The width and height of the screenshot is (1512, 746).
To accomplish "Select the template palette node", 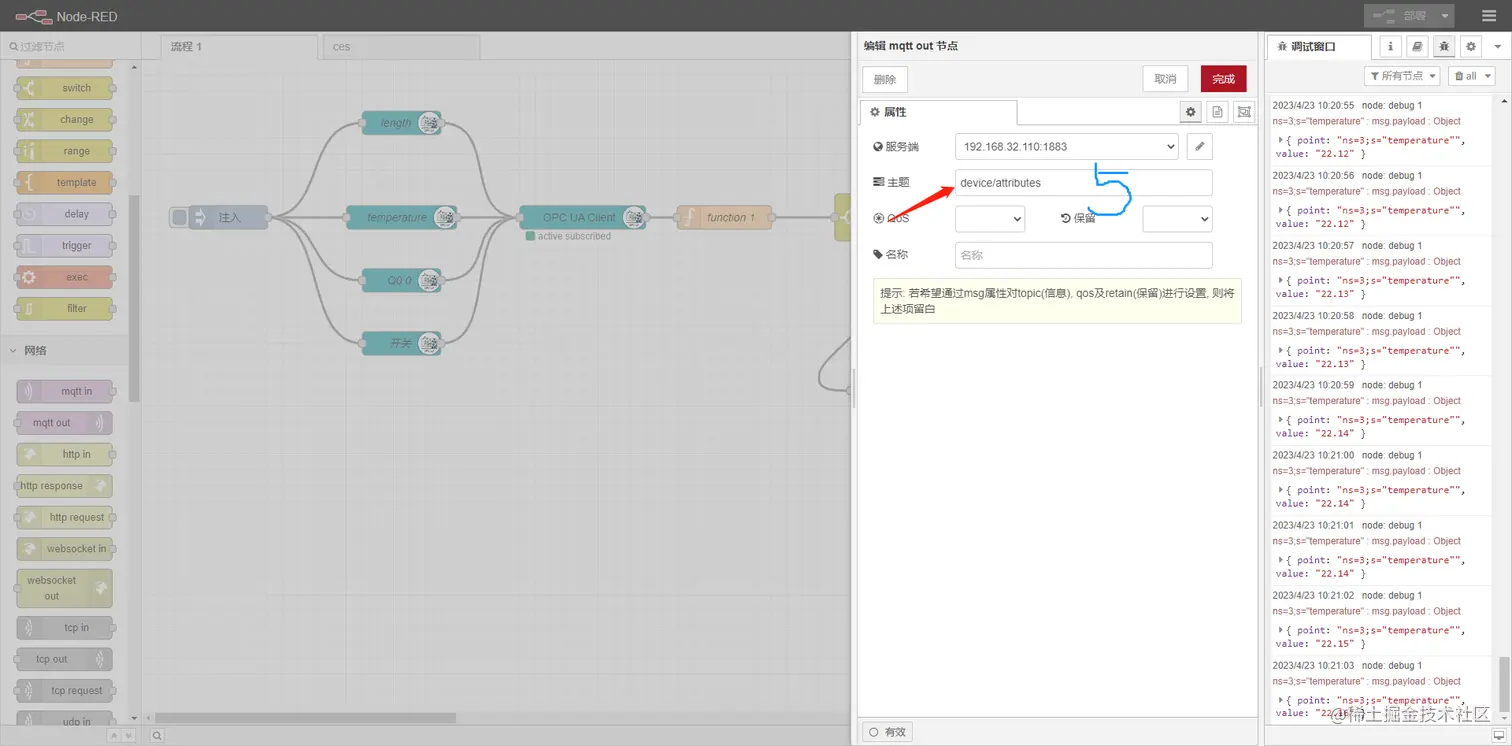I will (64, 182).
